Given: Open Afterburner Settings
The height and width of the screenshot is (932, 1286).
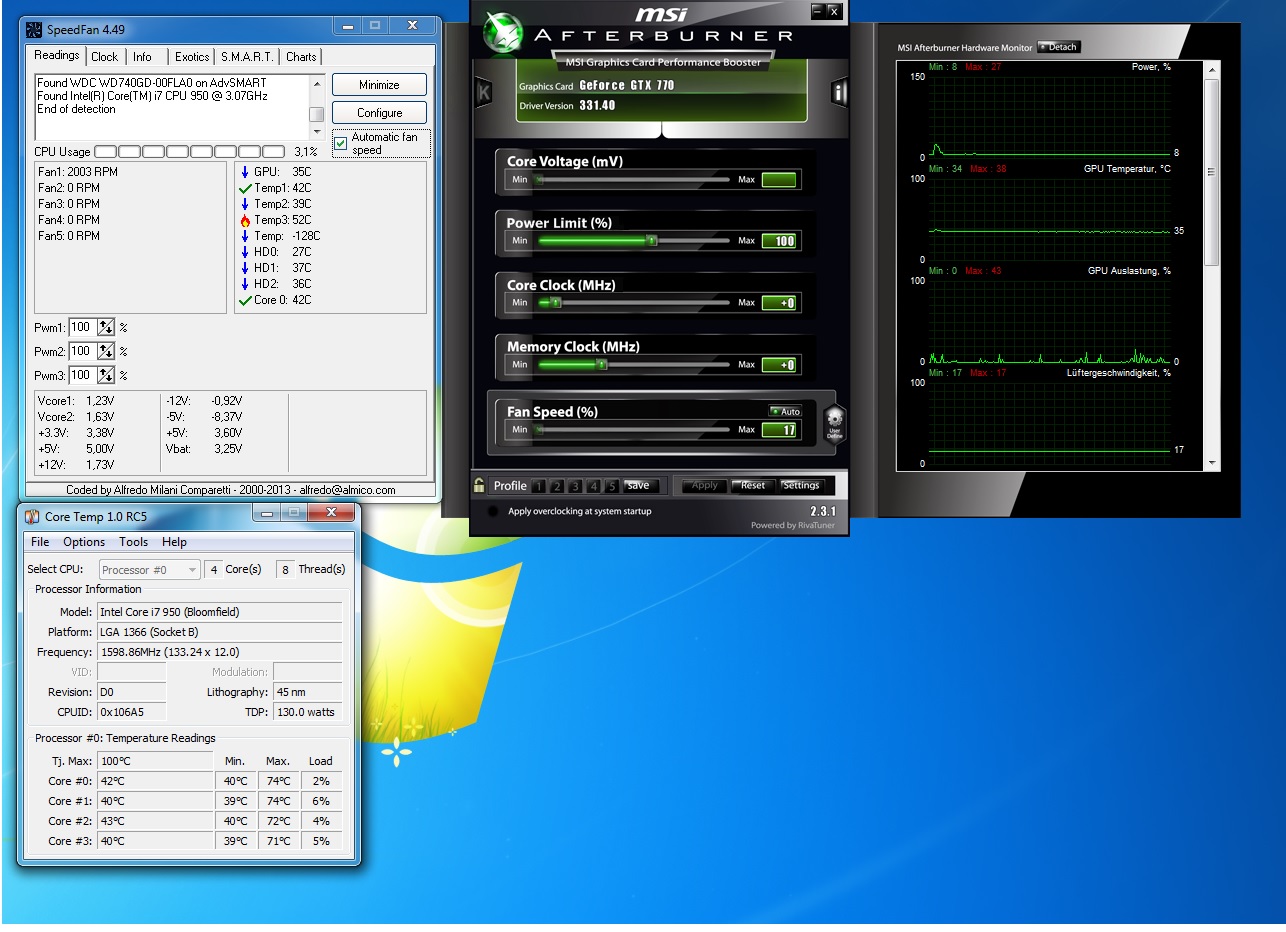Looking at the screenshot, I should (x=801, y=486).
